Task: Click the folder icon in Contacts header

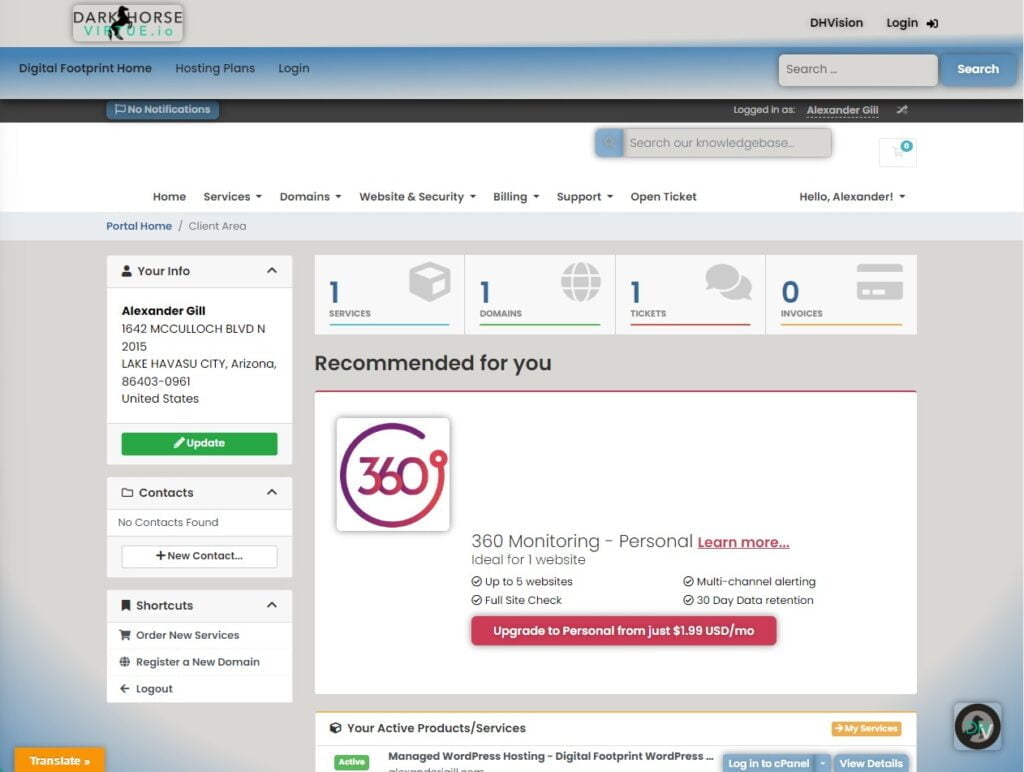Action: click(127, 492)
